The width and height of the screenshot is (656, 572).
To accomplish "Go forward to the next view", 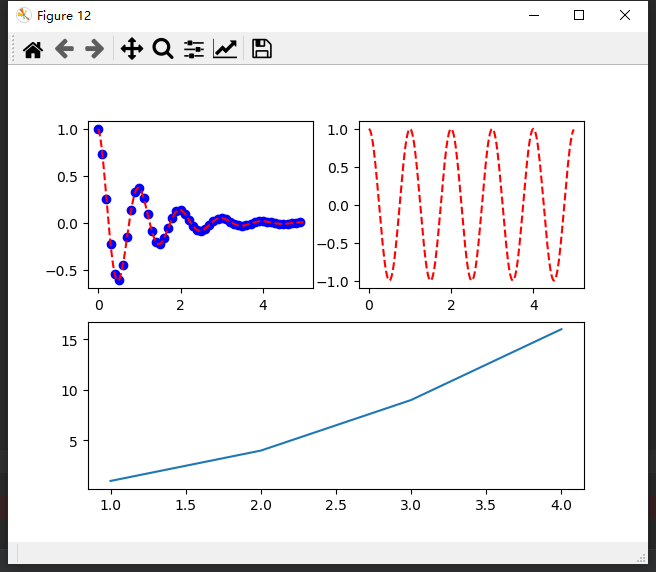I will (x=95, y=49).
